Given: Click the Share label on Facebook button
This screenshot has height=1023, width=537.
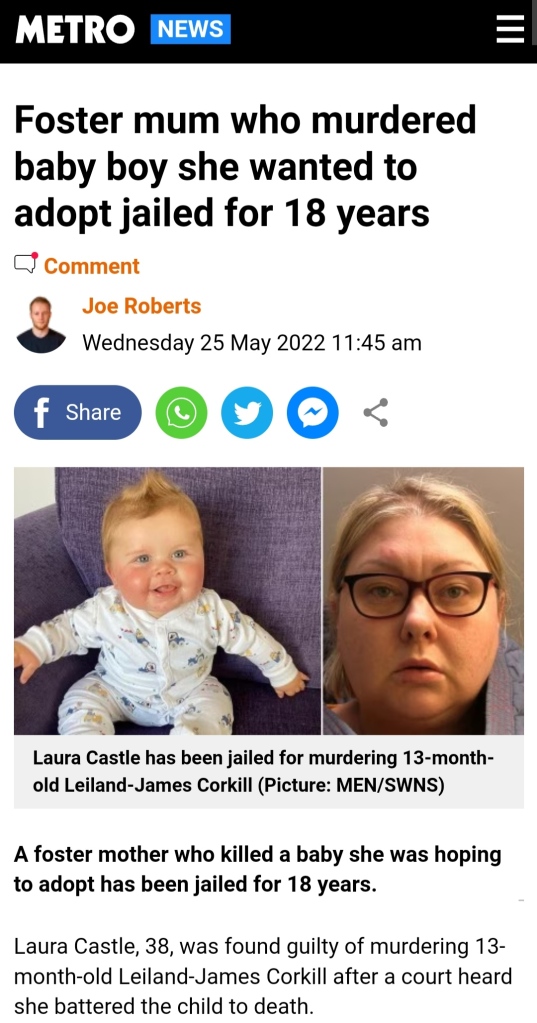Looking at the screenshot, I should click(93, 412).
